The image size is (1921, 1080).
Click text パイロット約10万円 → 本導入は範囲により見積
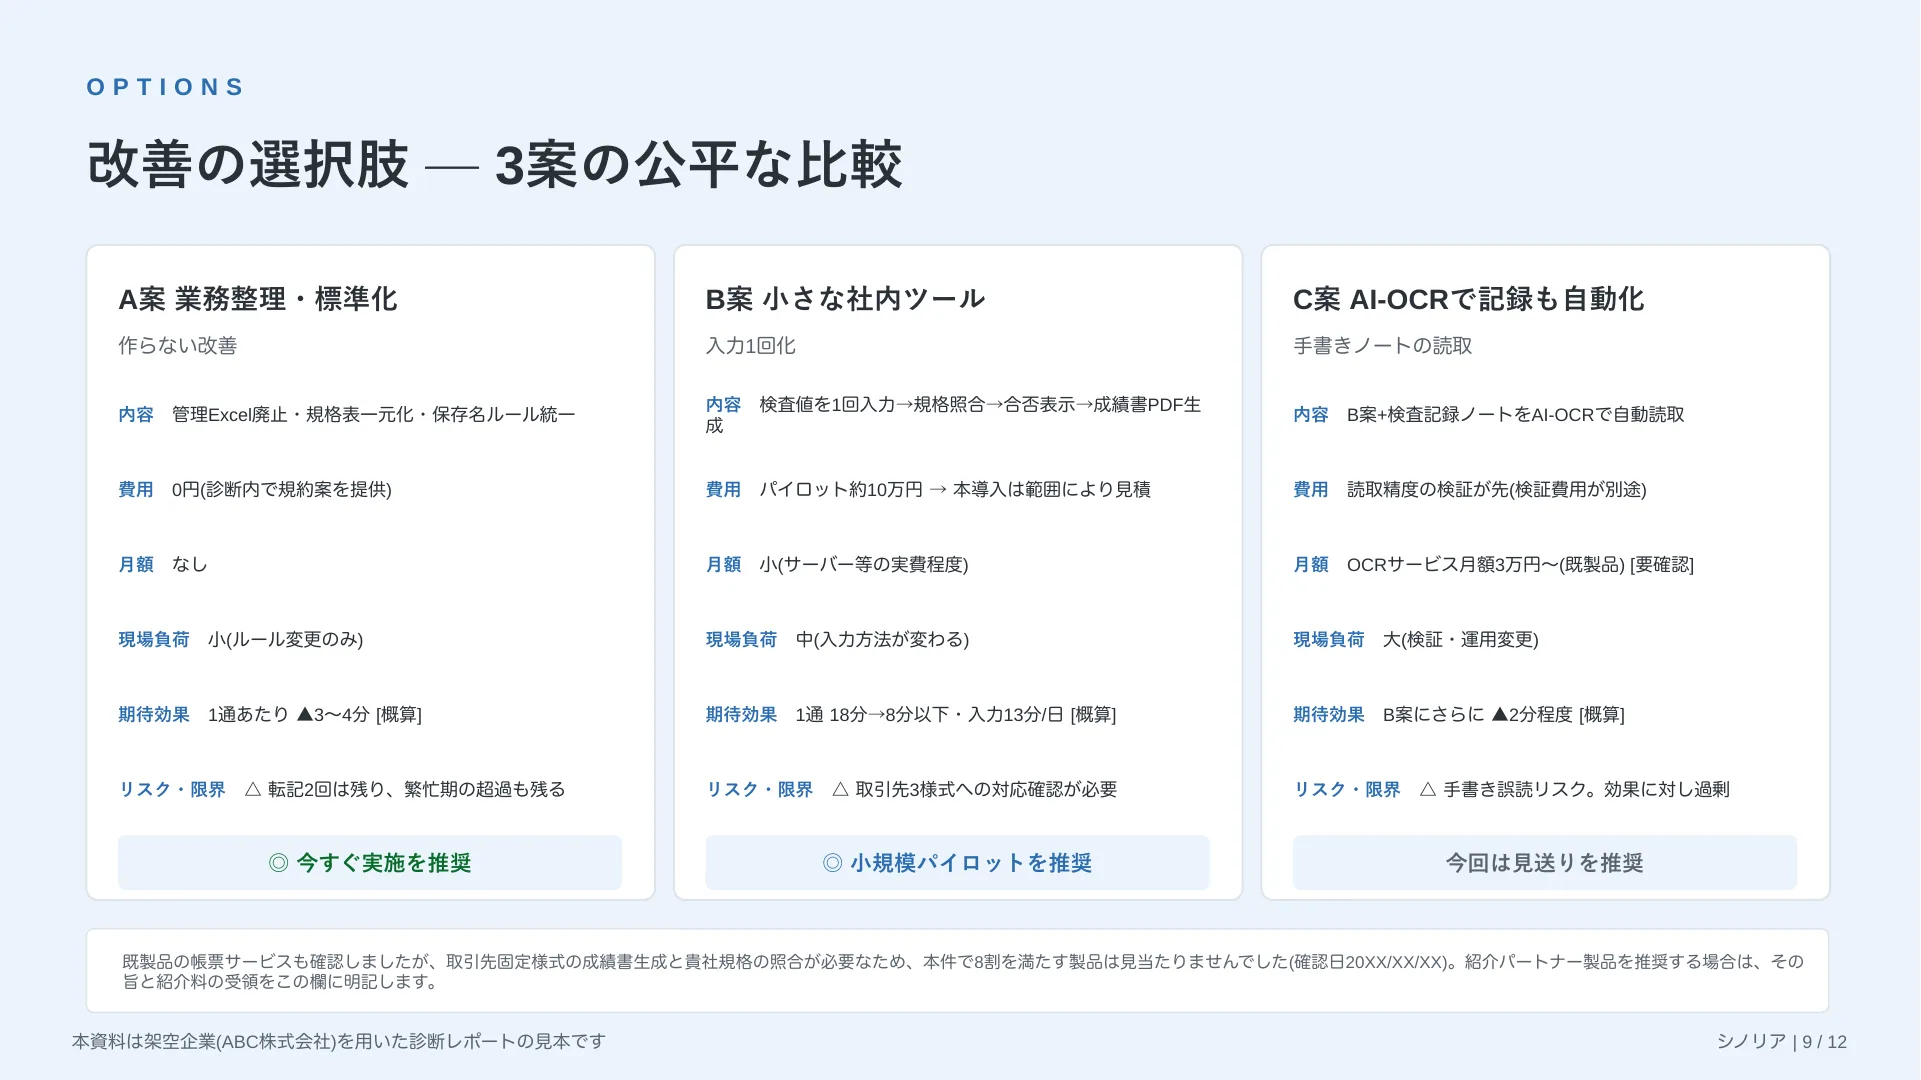tap(955, 489)
